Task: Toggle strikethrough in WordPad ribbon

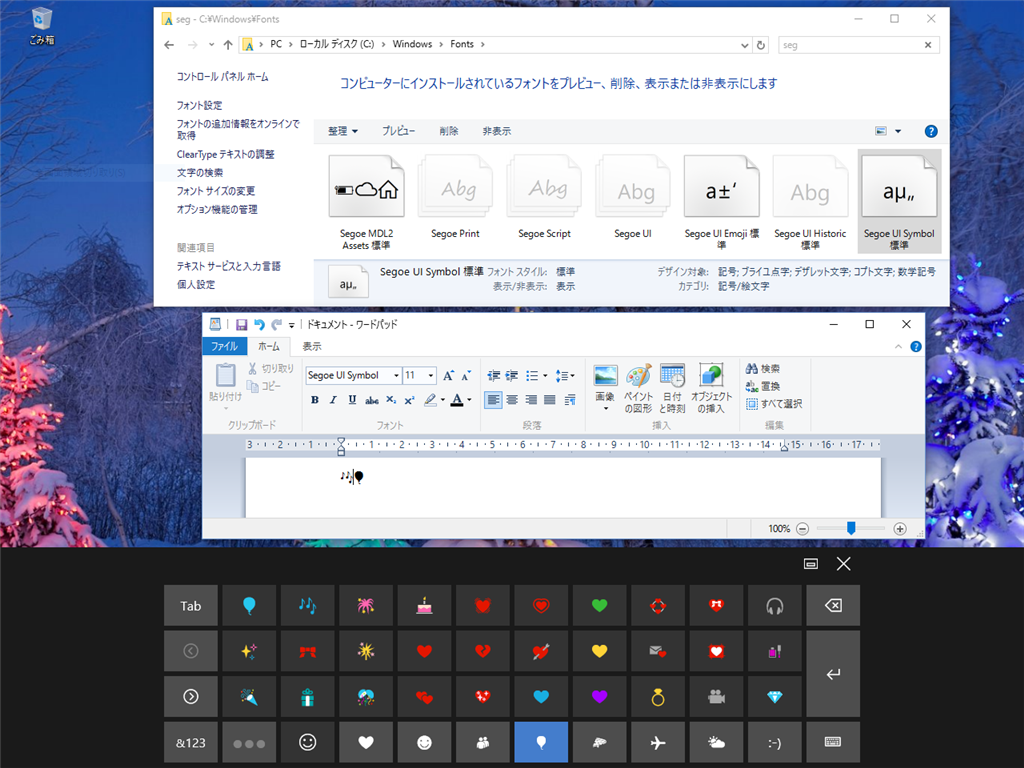Action: click(x=372, y=400)
